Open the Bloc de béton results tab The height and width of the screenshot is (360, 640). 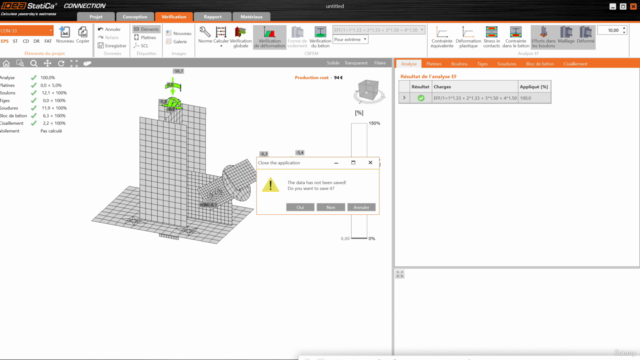point(540,64)
